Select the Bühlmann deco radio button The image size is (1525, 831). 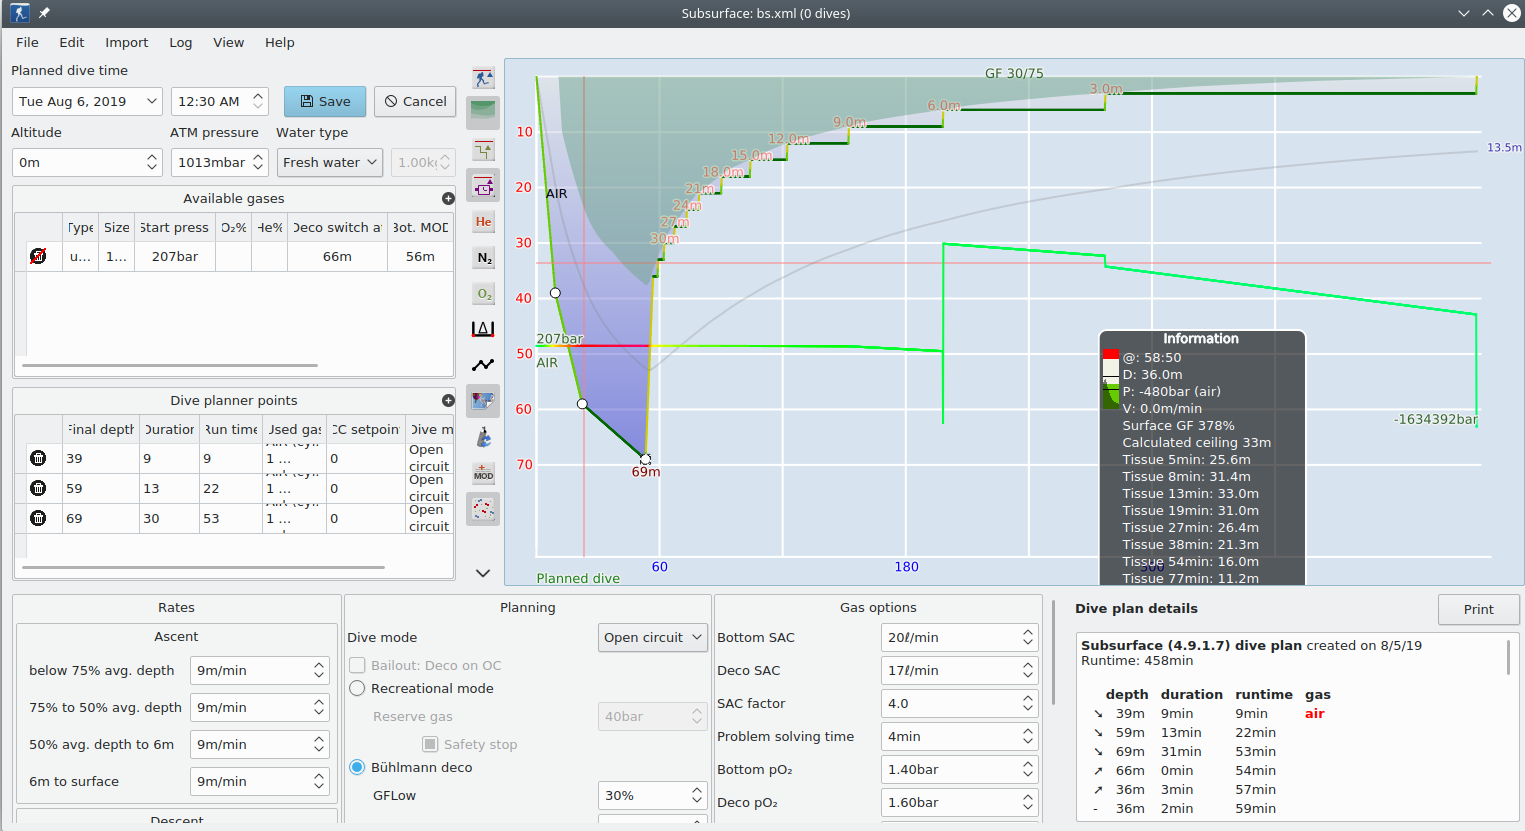click(x=358, y=767)
